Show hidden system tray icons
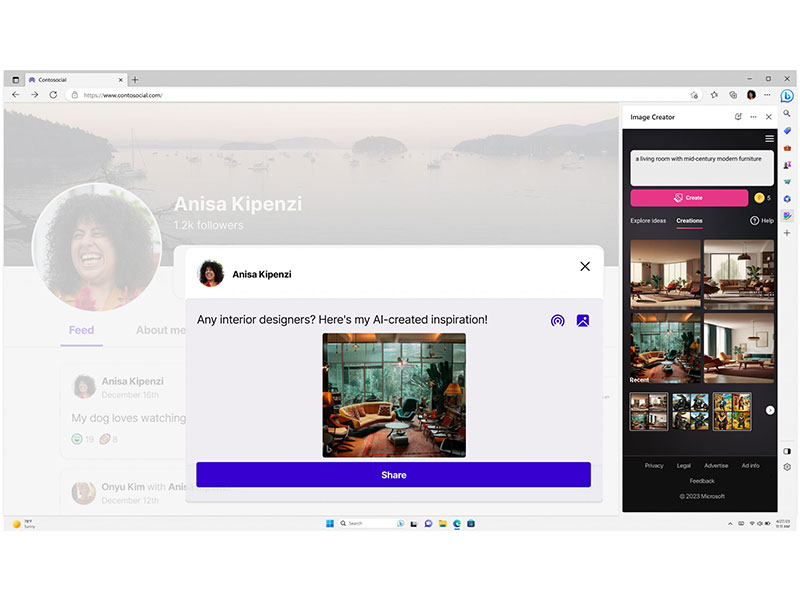Screen dimensions: 800x600 pos(730,523)
